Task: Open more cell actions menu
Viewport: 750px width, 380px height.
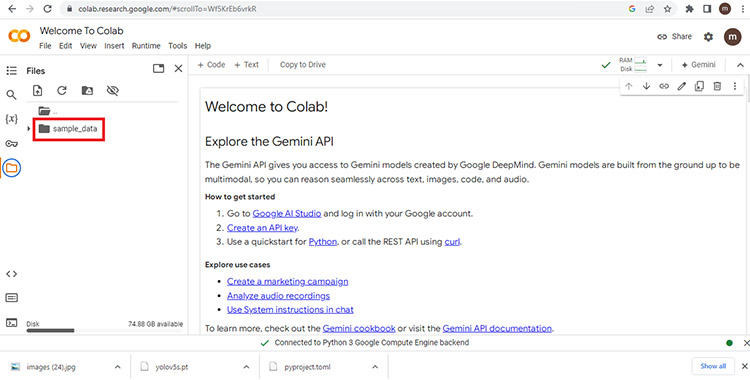Action: click(735, 86)
